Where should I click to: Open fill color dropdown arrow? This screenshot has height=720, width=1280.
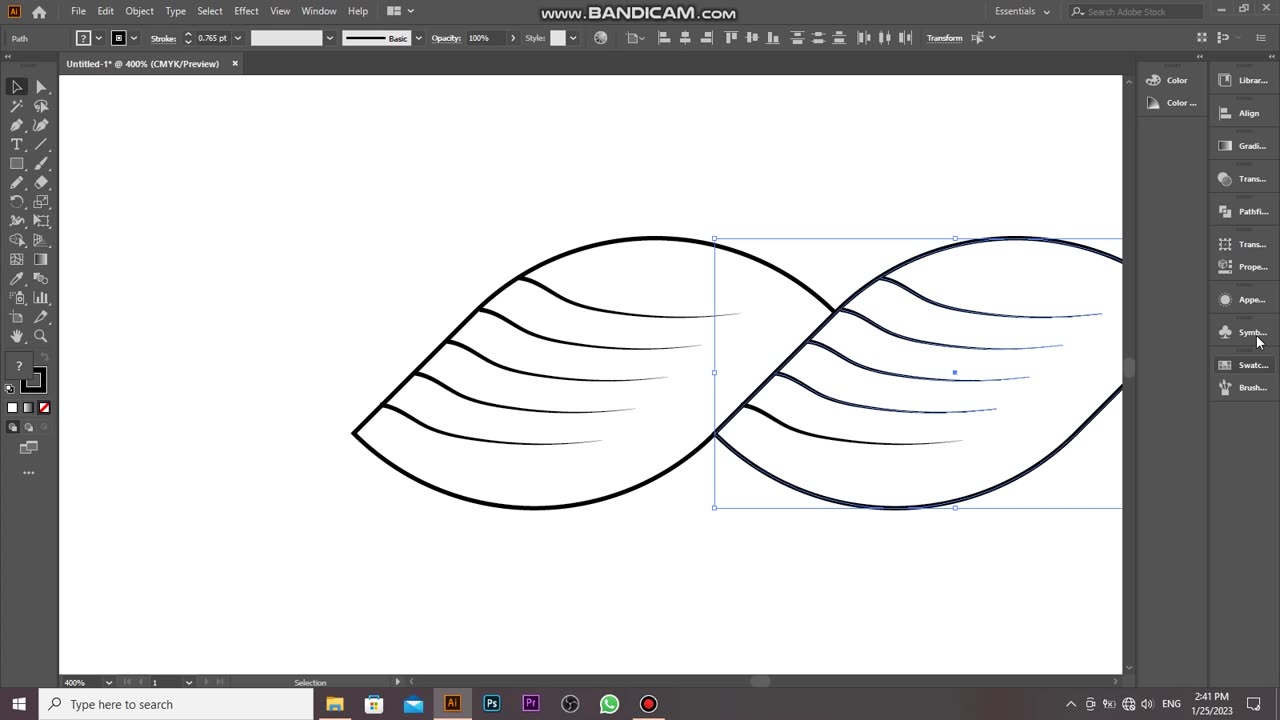point(98,38)
